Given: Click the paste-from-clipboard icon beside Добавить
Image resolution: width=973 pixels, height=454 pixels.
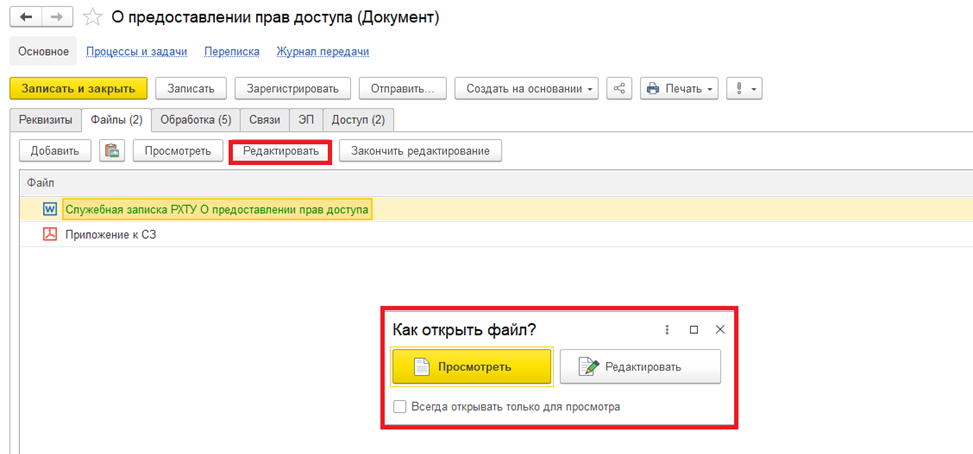Looking at the screenshot, I should click(x=112, y=151).
